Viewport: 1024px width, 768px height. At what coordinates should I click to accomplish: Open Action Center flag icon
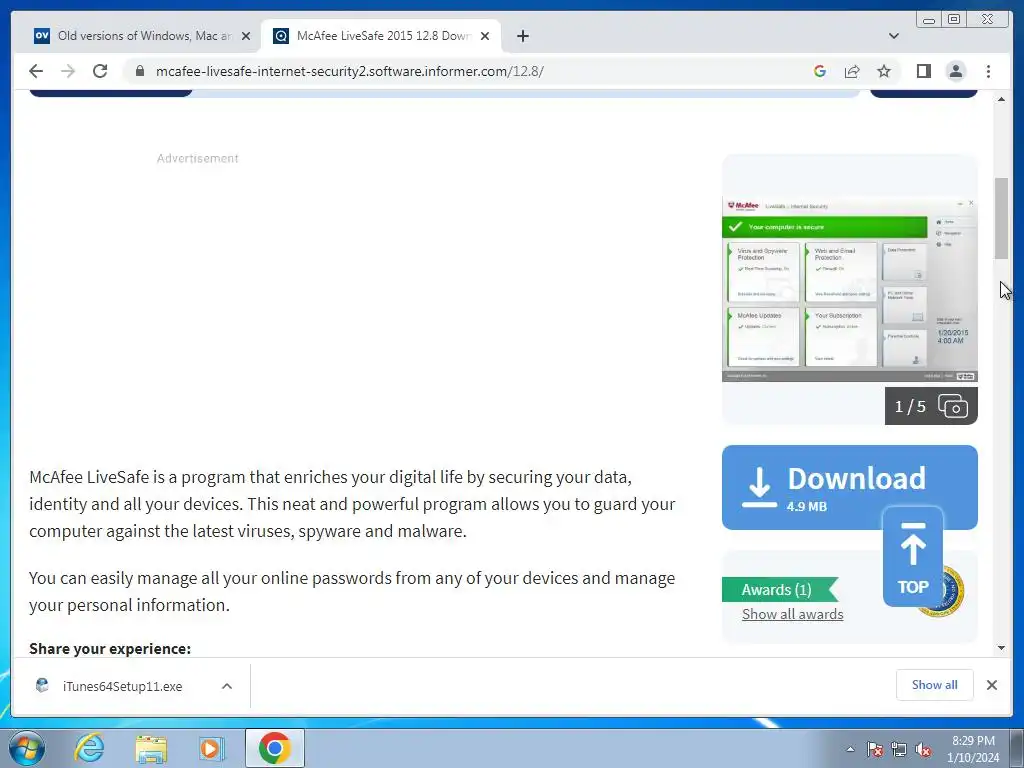874,749
